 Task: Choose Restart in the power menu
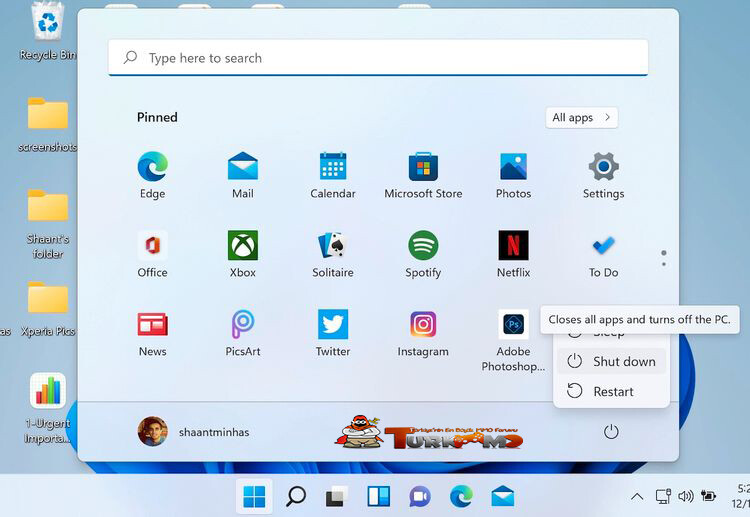coord(611,391)
